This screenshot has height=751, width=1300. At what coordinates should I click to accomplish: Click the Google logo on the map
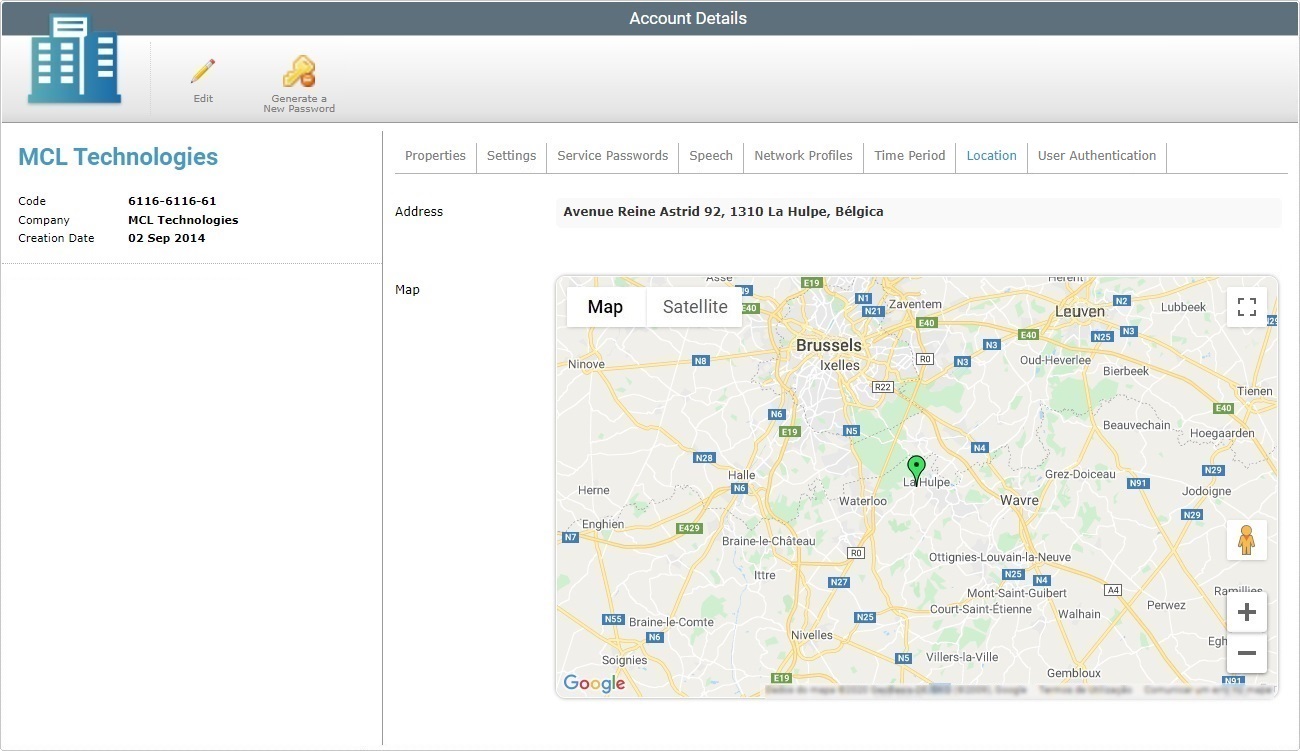594,683
